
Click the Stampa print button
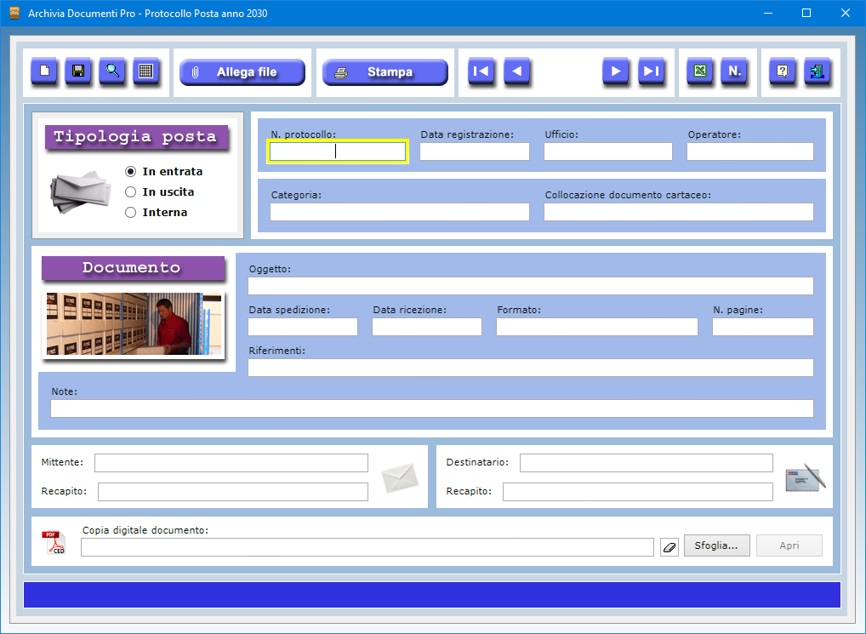[x=385, y=72]
